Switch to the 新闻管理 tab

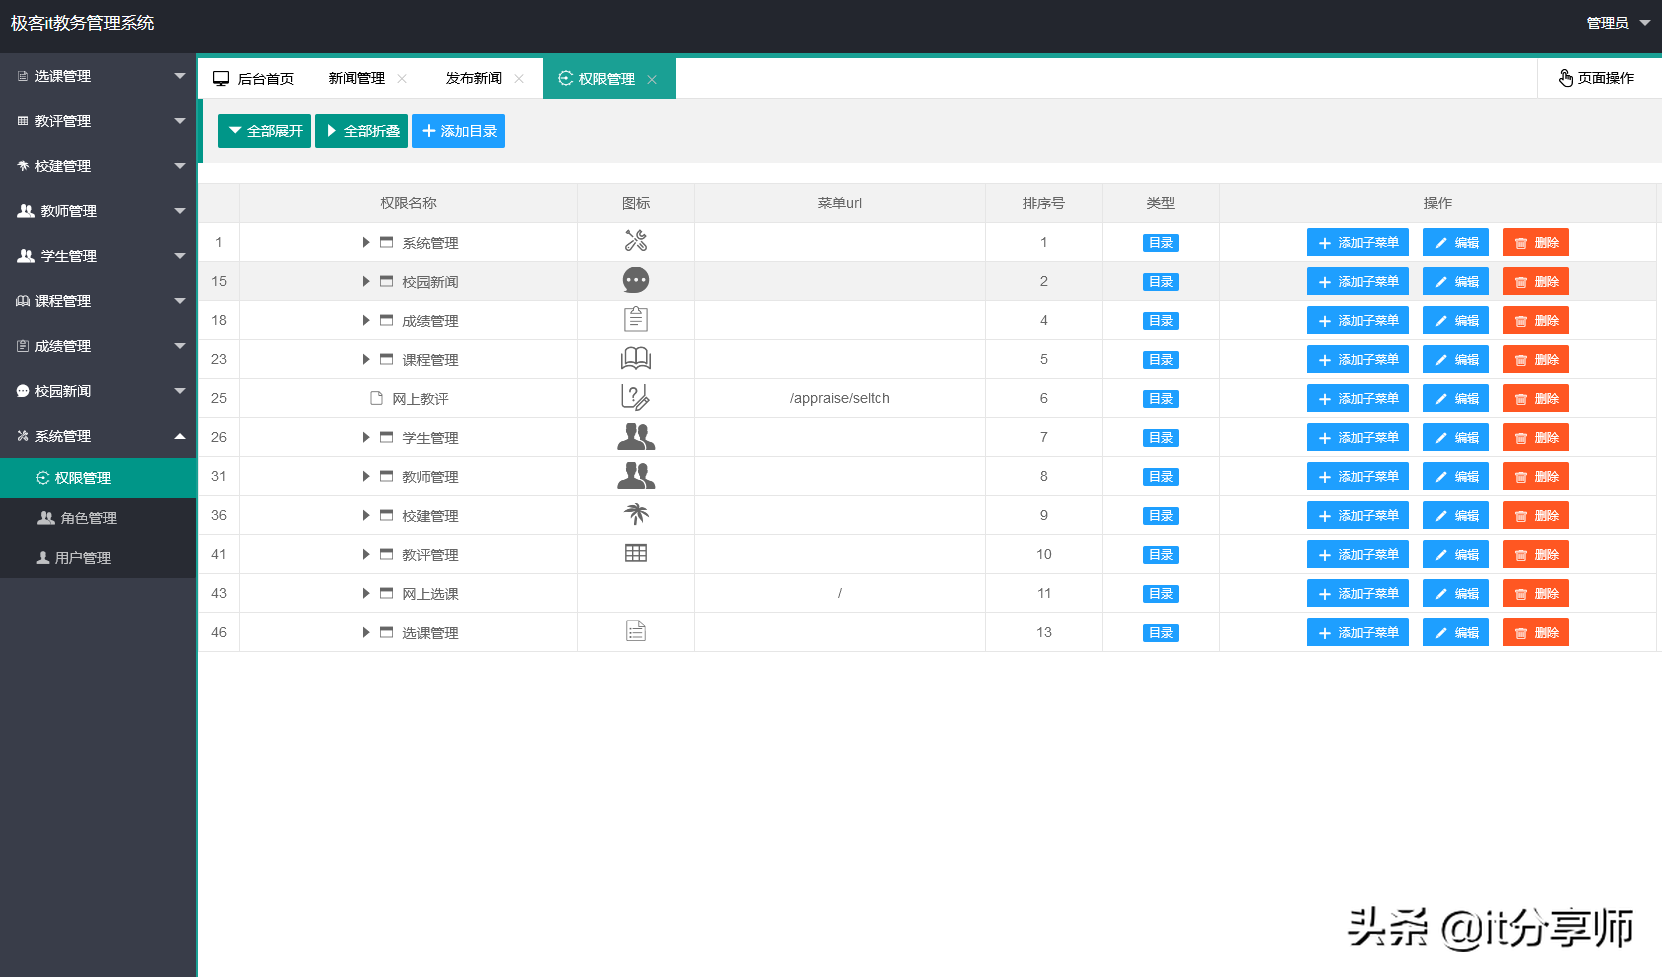(x=357, y=78)
